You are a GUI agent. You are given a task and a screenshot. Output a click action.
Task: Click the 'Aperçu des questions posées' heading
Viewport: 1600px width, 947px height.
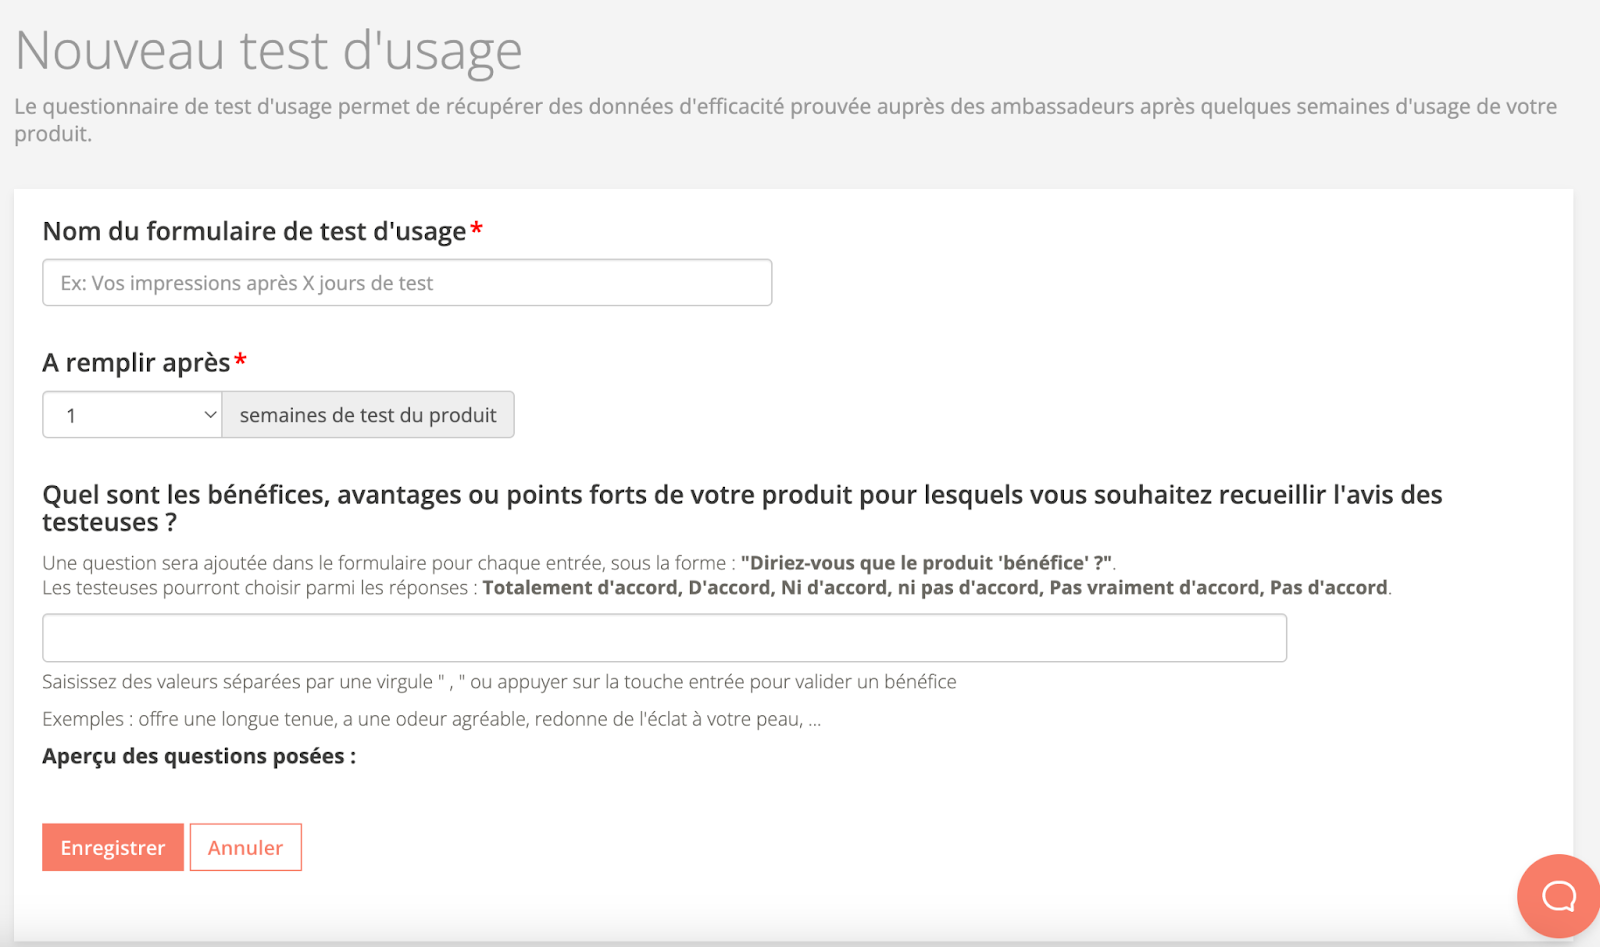(199, 757)
